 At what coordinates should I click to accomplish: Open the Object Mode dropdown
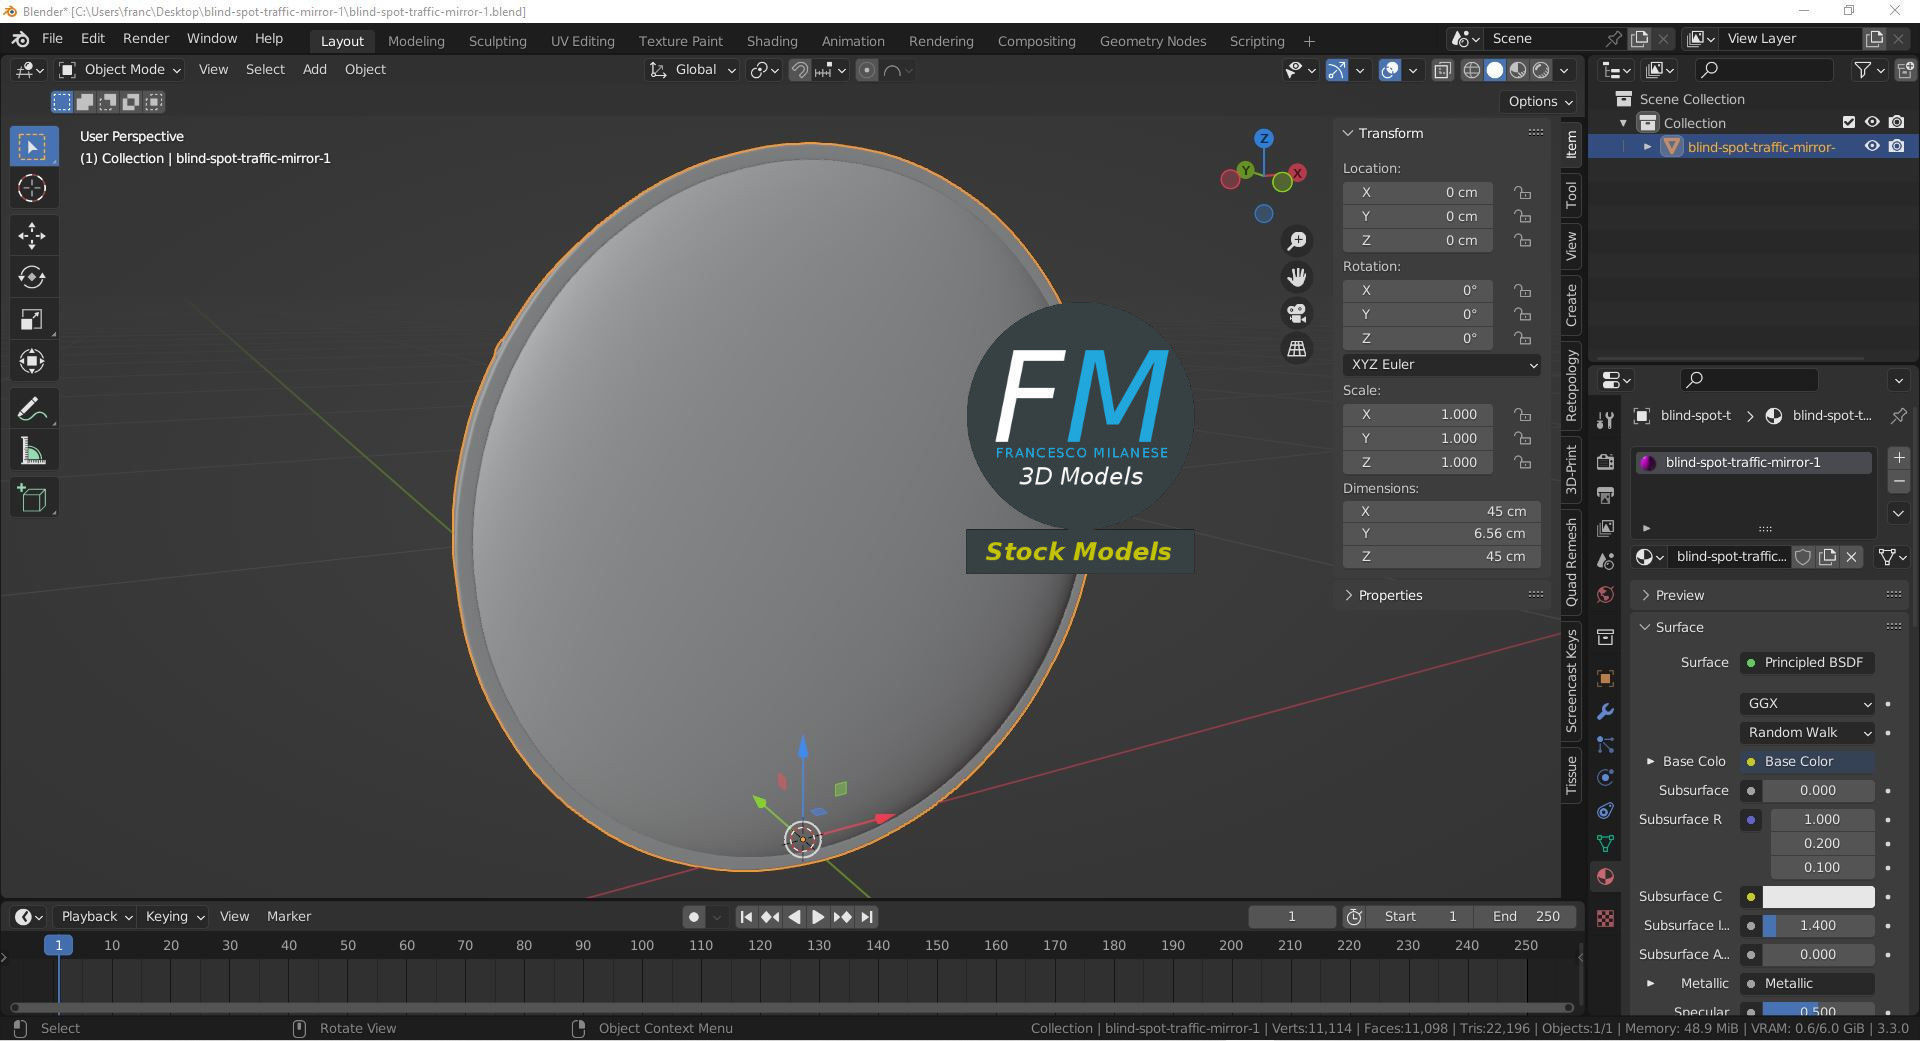click(120, 70)
